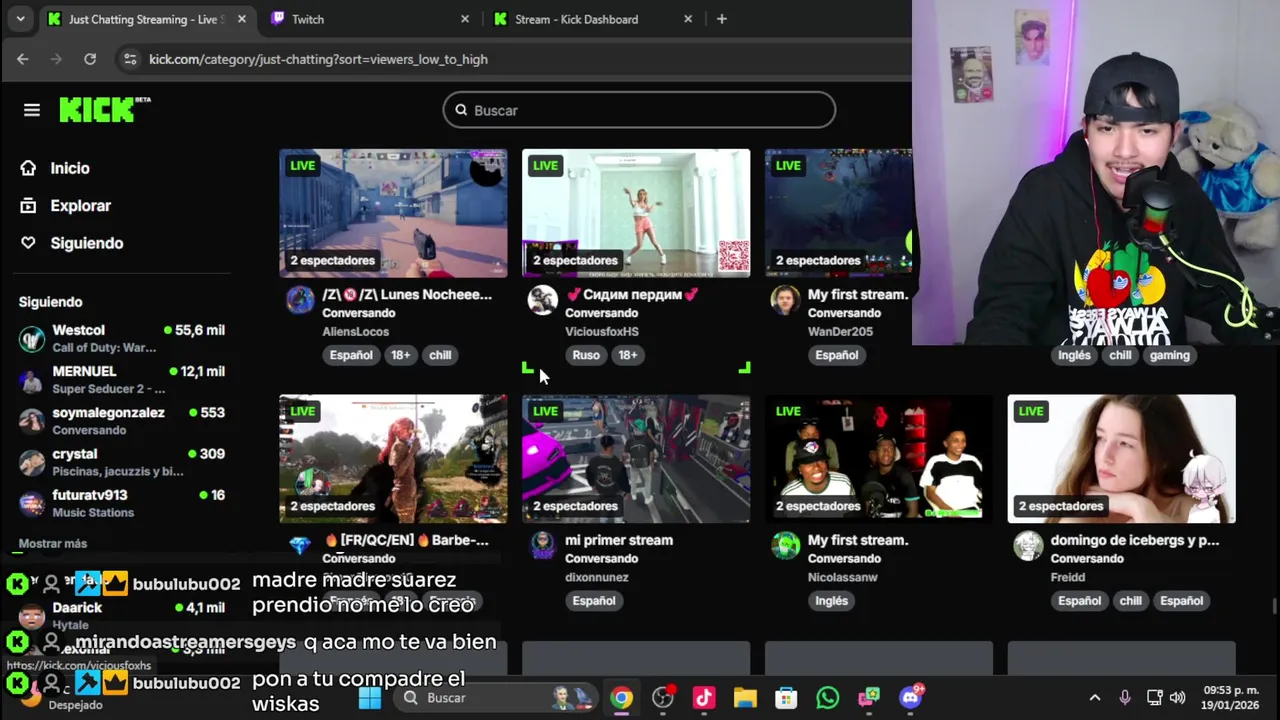Select Inglés tag under Nicolassanw
The height and width of the screenshot is (720, 1280).
(831, 601)
